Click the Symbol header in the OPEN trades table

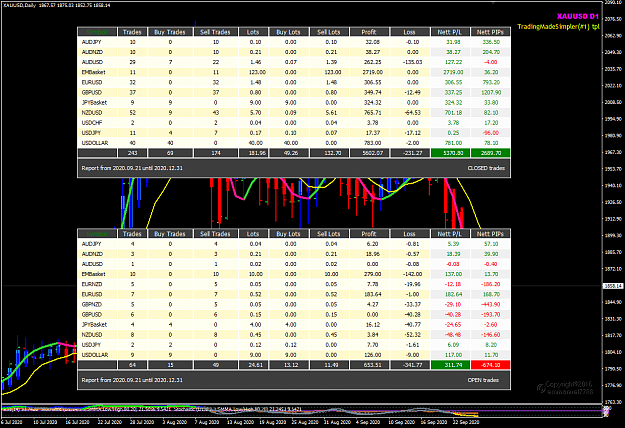(x=97, y=234)
